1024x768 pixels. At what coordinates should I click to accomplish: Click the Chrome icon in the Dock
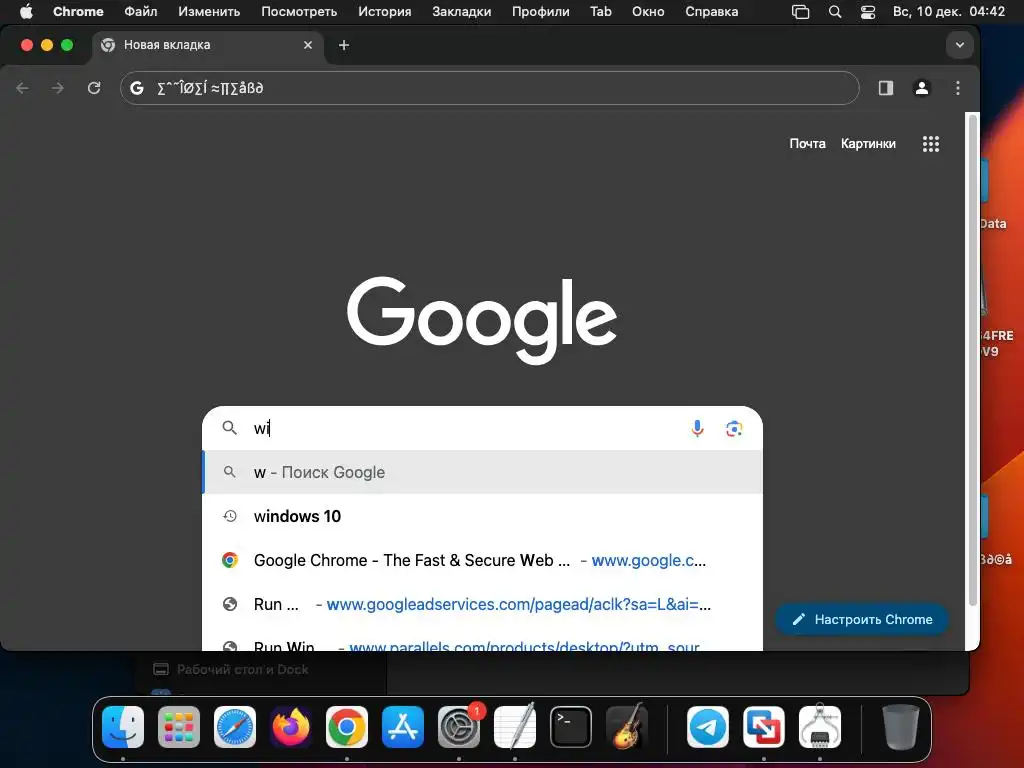[x=347, y=727]
